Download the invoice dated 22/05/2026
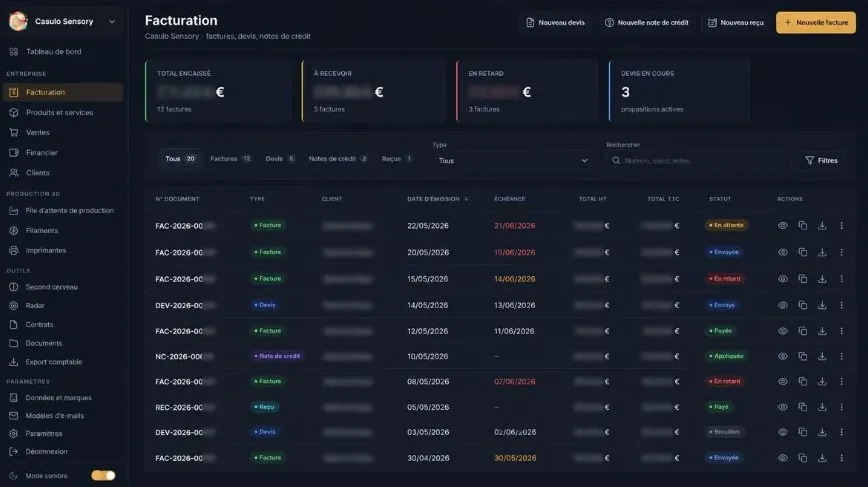 [x=822, y=225]
